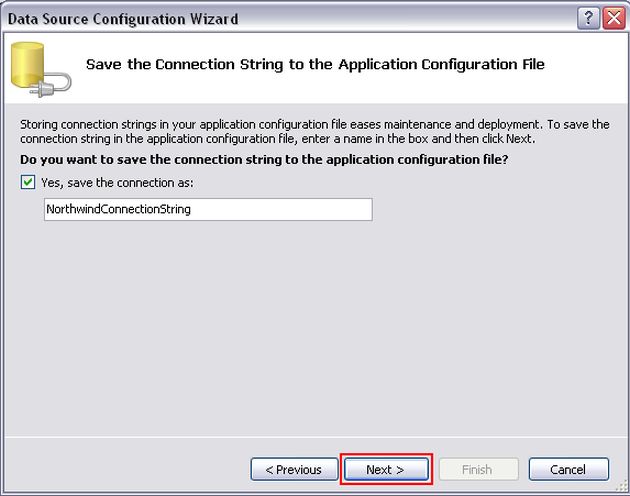The image size is (630, 496).
Task: Cancel the Data Source Configuration Wizard
Action: click(x=568, y=469)
